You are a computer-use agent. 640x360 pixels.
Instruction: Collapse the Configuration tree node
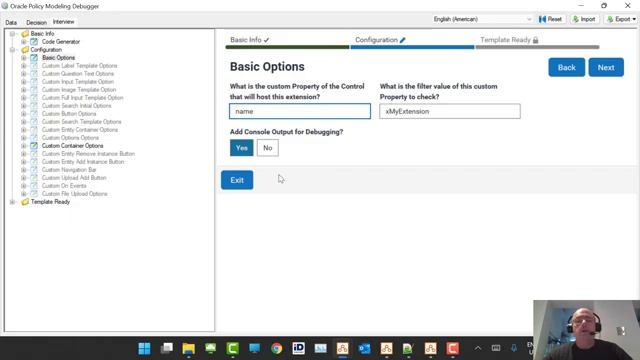12,50
